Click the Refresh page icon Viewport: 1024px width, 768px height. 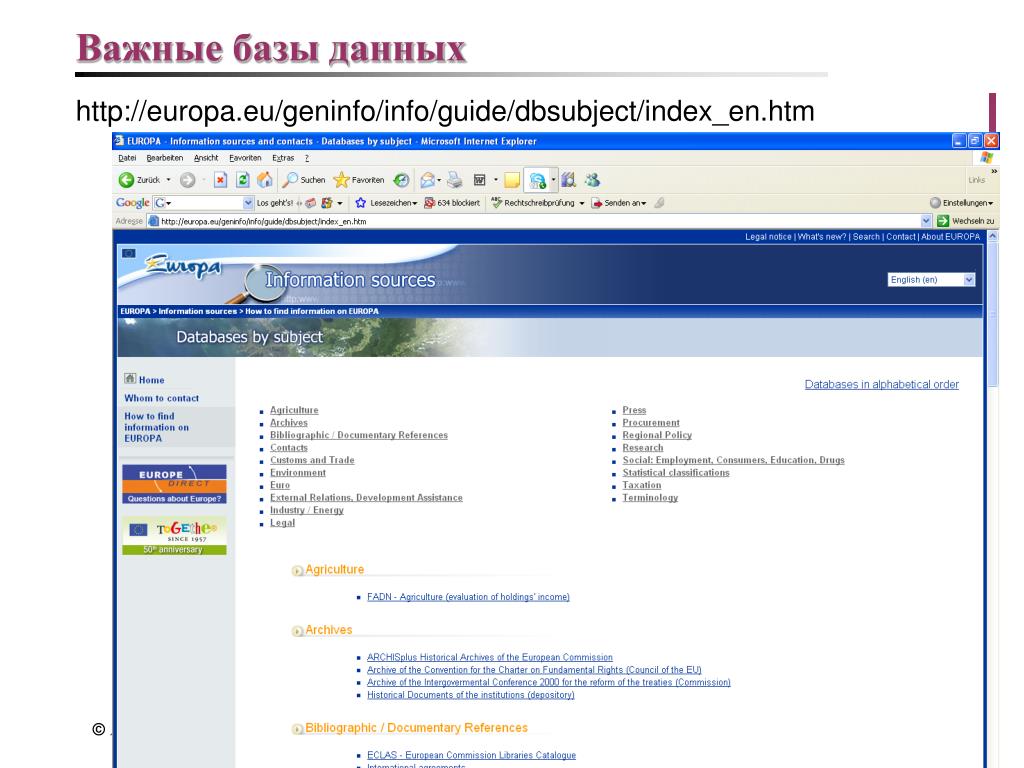[243, 180]
